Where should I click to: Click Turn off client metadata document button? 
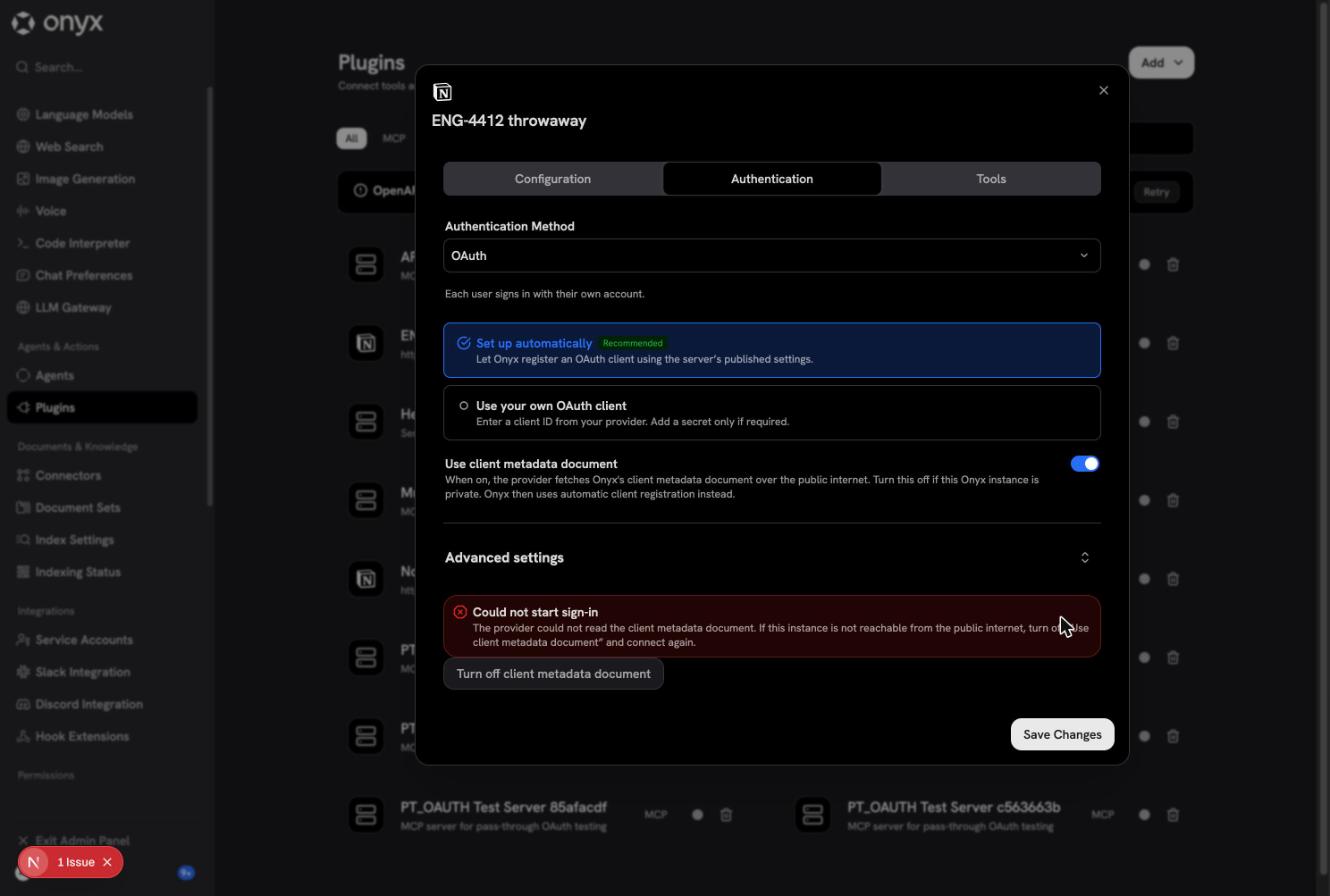pyautogui.click(x=553, y=674)
